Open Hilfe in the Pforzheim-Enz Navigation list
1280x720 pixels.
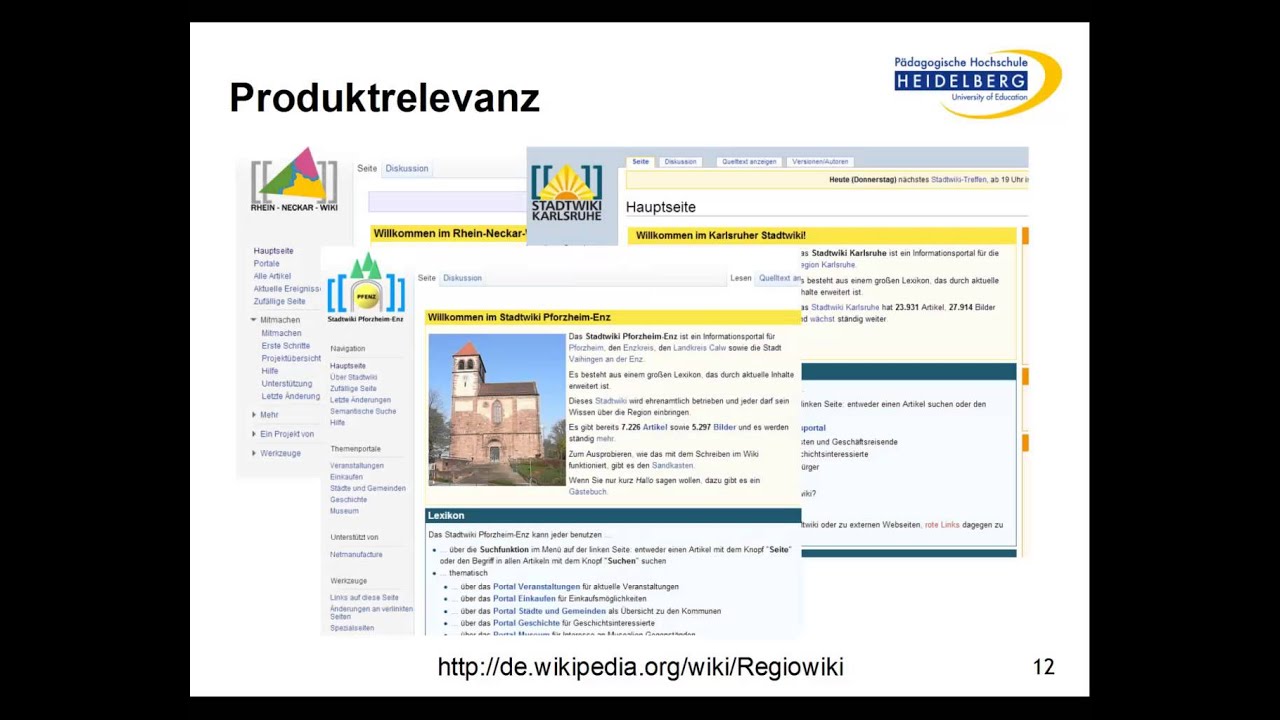point(337,422)
